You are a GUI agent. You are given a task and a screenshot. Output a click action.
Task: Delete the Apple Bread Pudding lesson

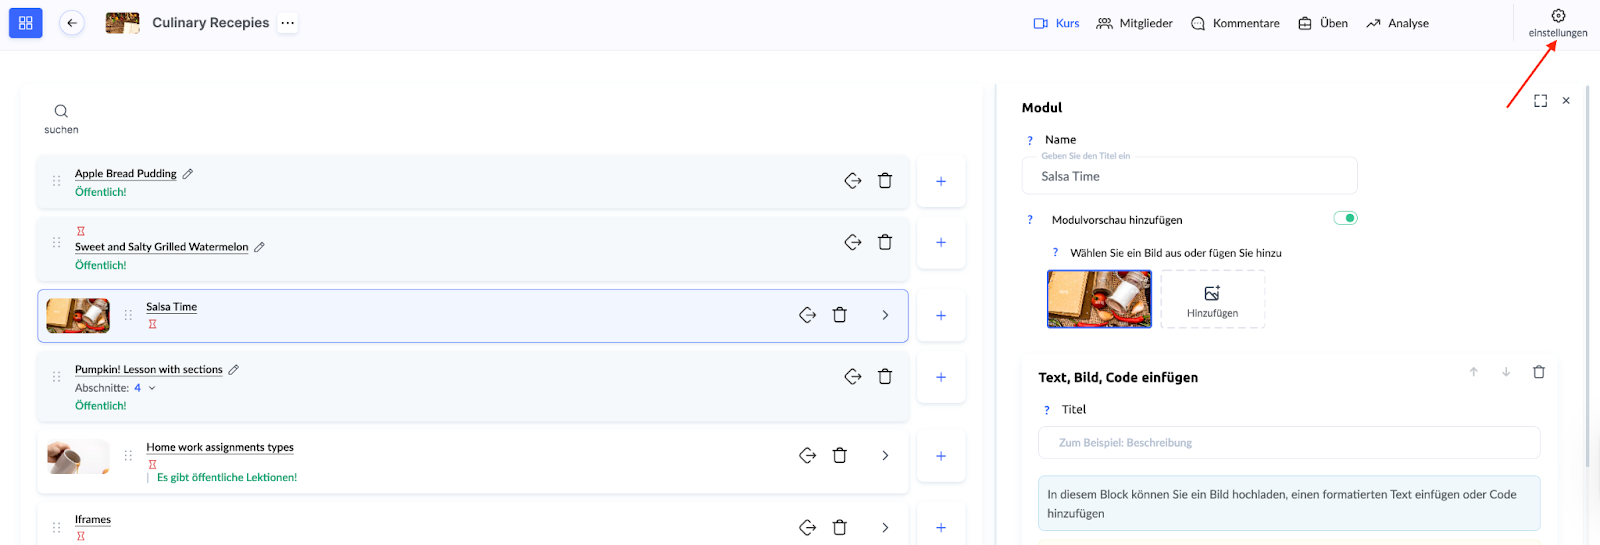point(885,181)
